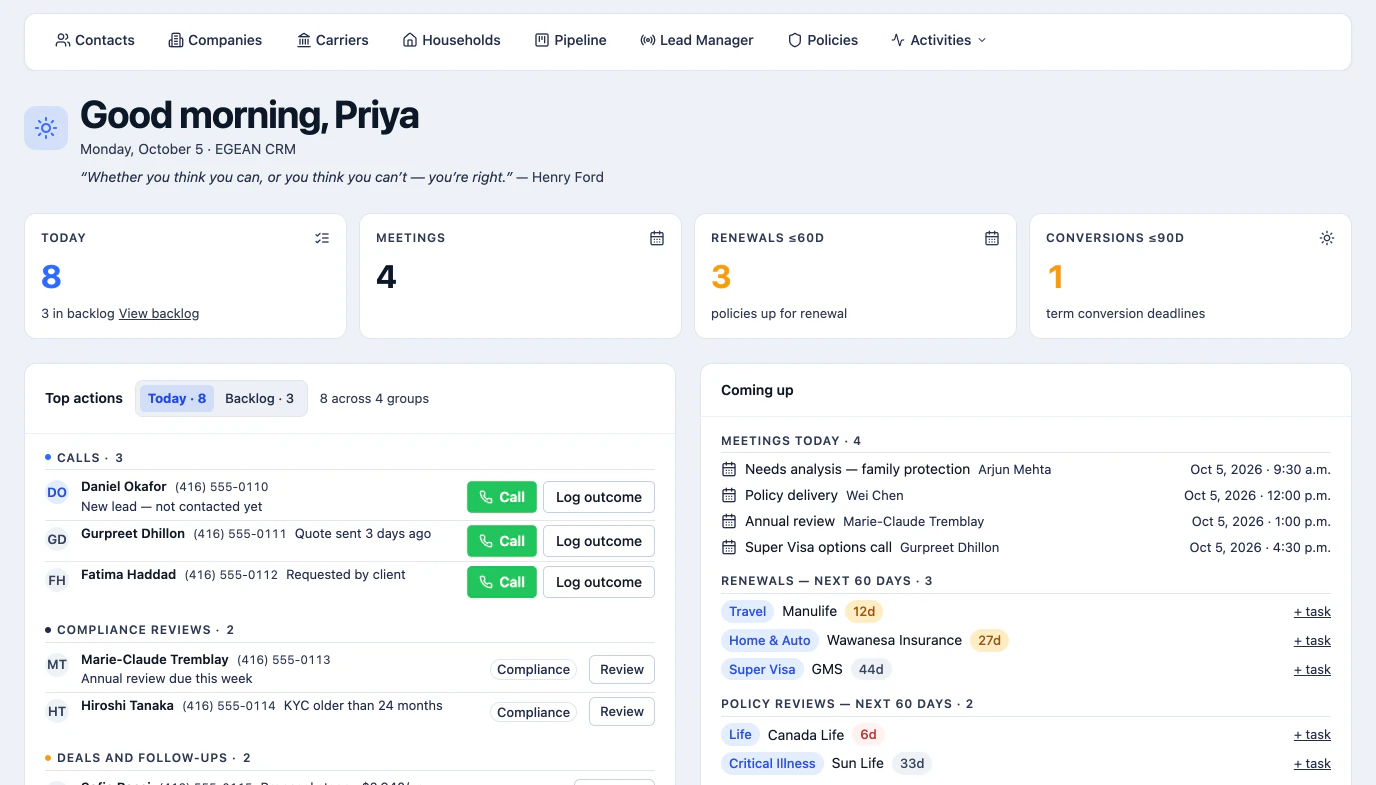Click Fatima Haddad's FH avatar
The width and height of the screenshot is (1376, 785).
(57, 580)
